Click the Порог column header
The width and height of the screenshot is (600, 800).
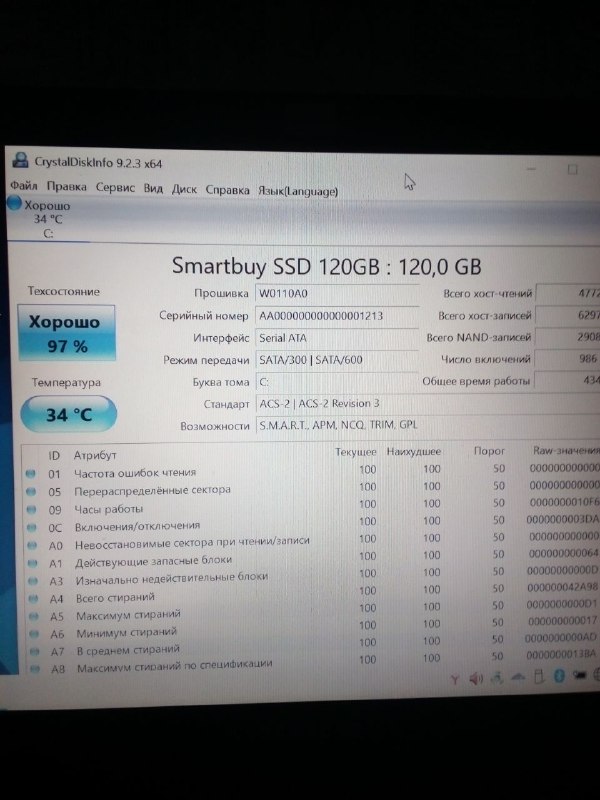click(x=489, y=451)
